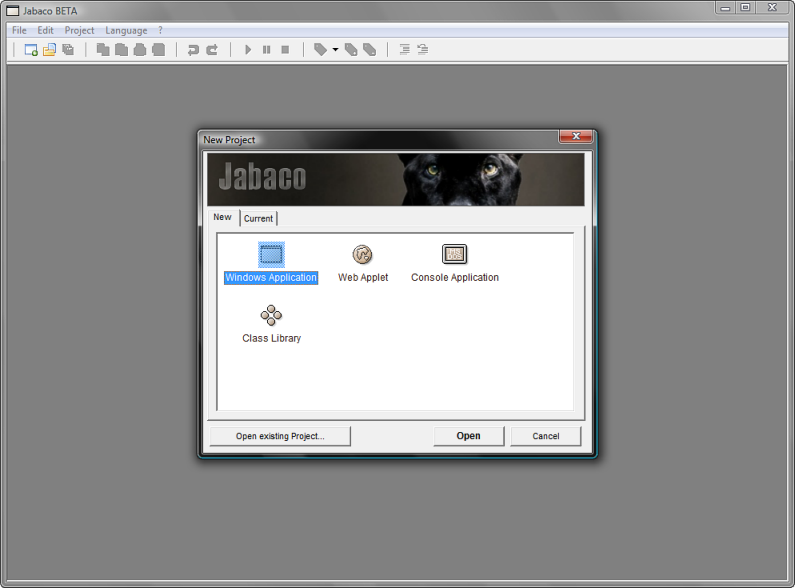Viewport: 795px width, 588px height.
Task: Click the third bookmark tag icon
Action: (370, 50)
